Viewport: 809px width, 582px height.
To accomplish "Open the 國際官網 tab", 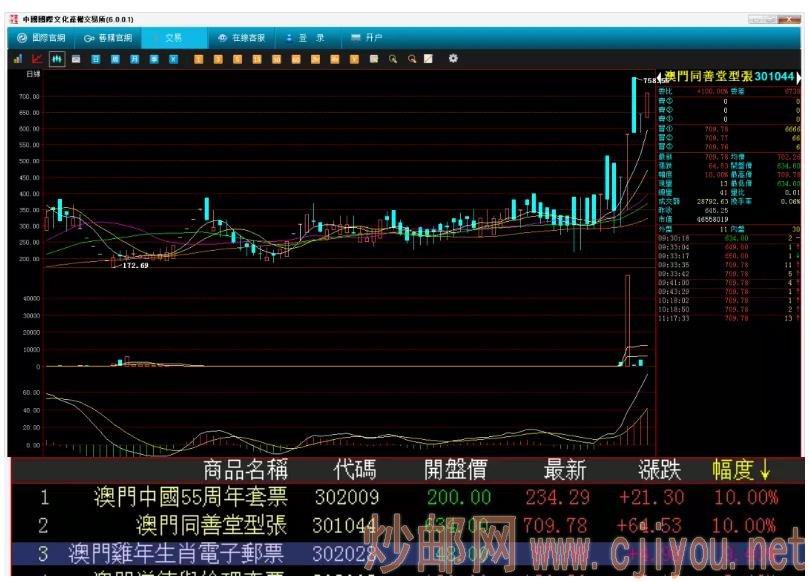I will pos(41,38).
